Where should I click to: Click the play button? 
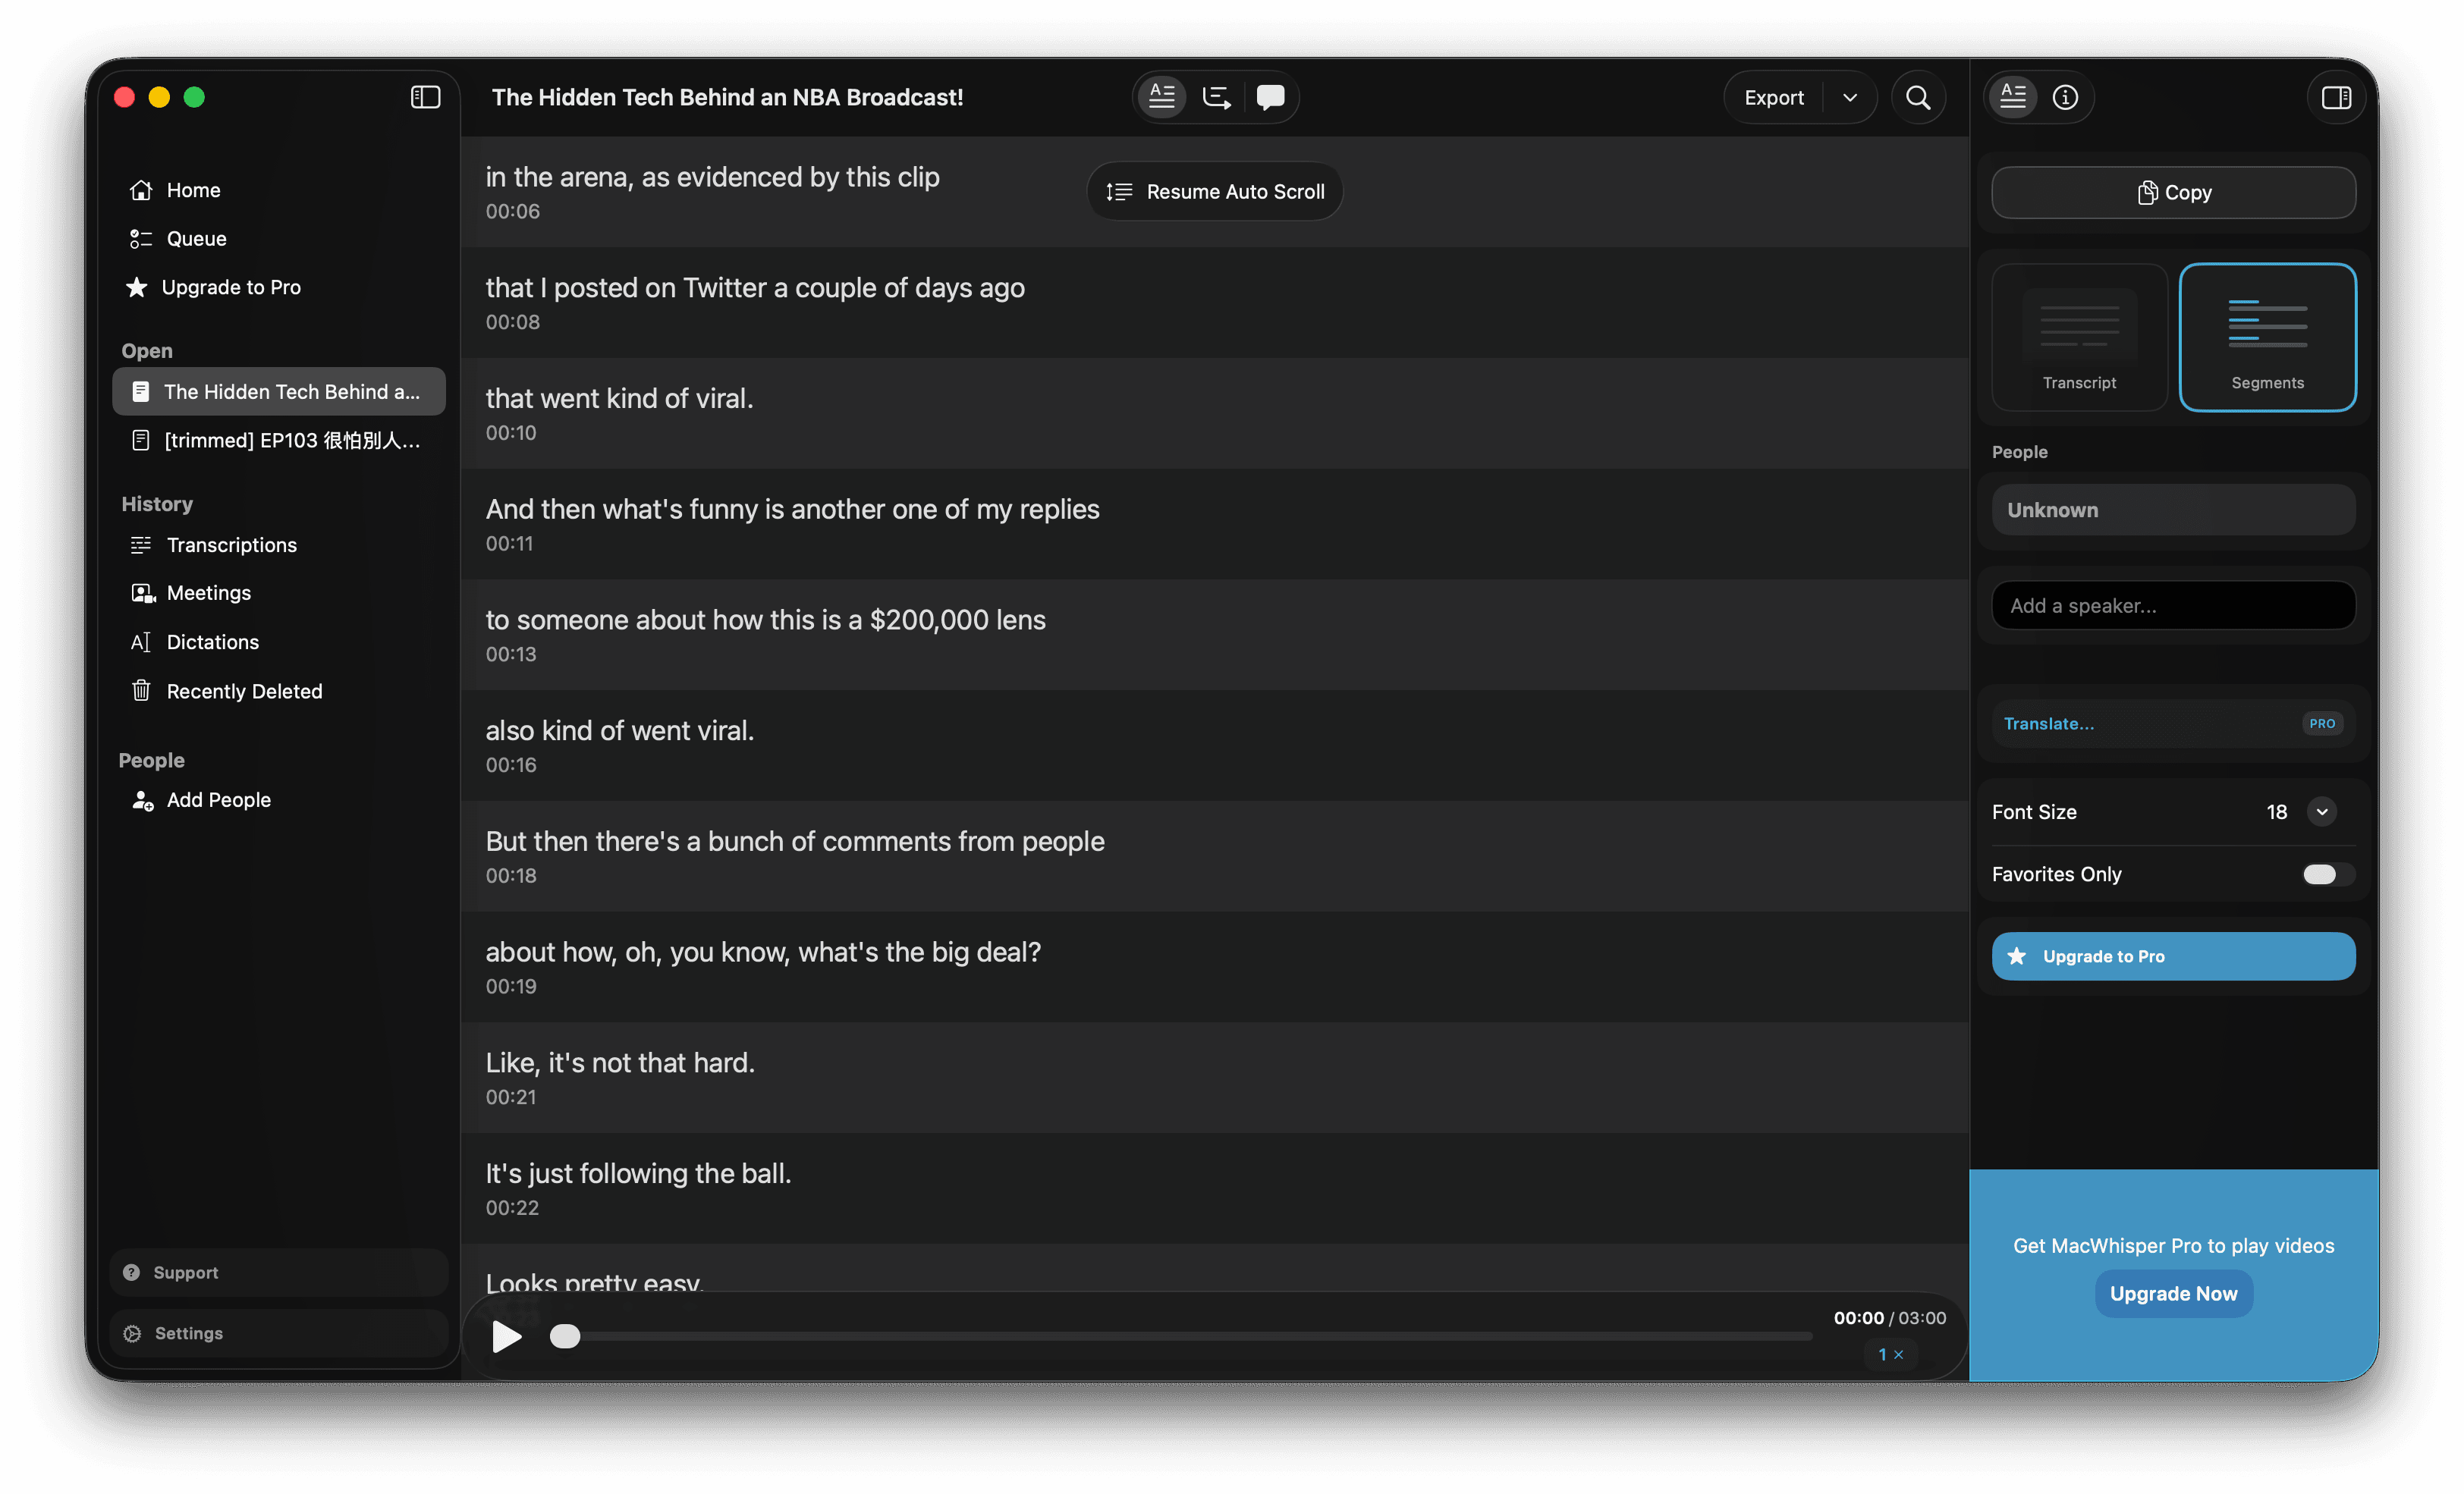pyautogui.click(x=507, y=1336)
